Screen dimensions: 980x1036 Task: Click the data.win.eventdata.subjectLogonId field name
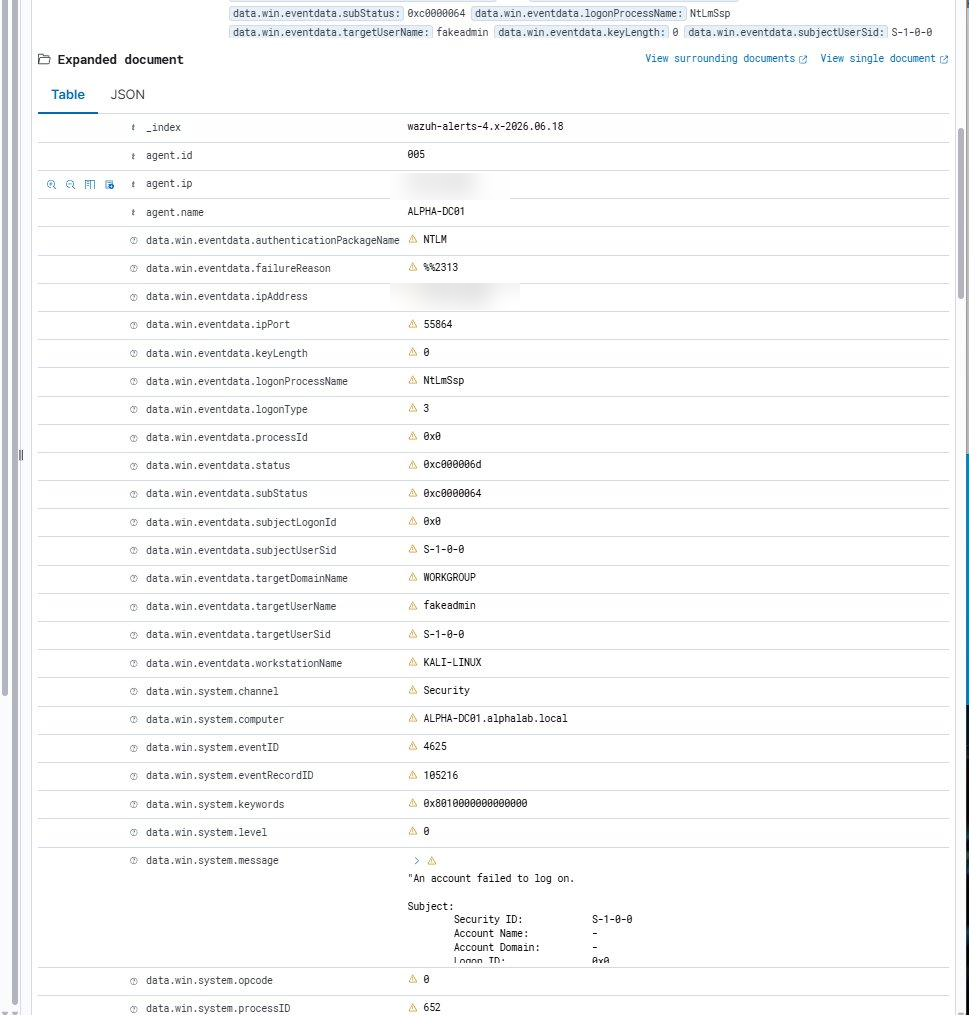pyautogui.click(x=241, y=523)
